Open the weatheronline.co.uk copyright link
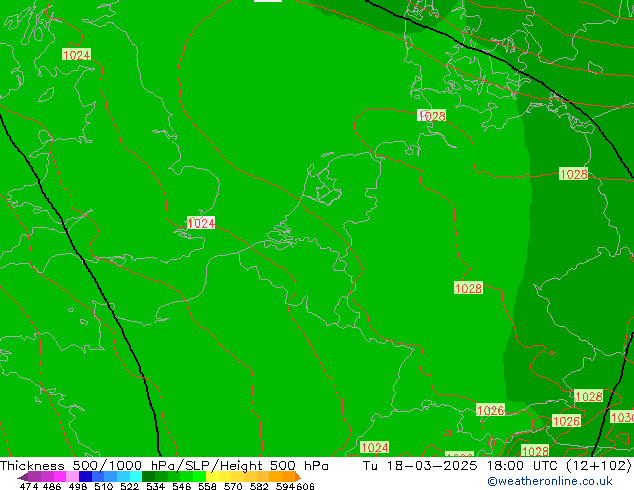Viewport: 634px width, 490px height. click(550, 481)
